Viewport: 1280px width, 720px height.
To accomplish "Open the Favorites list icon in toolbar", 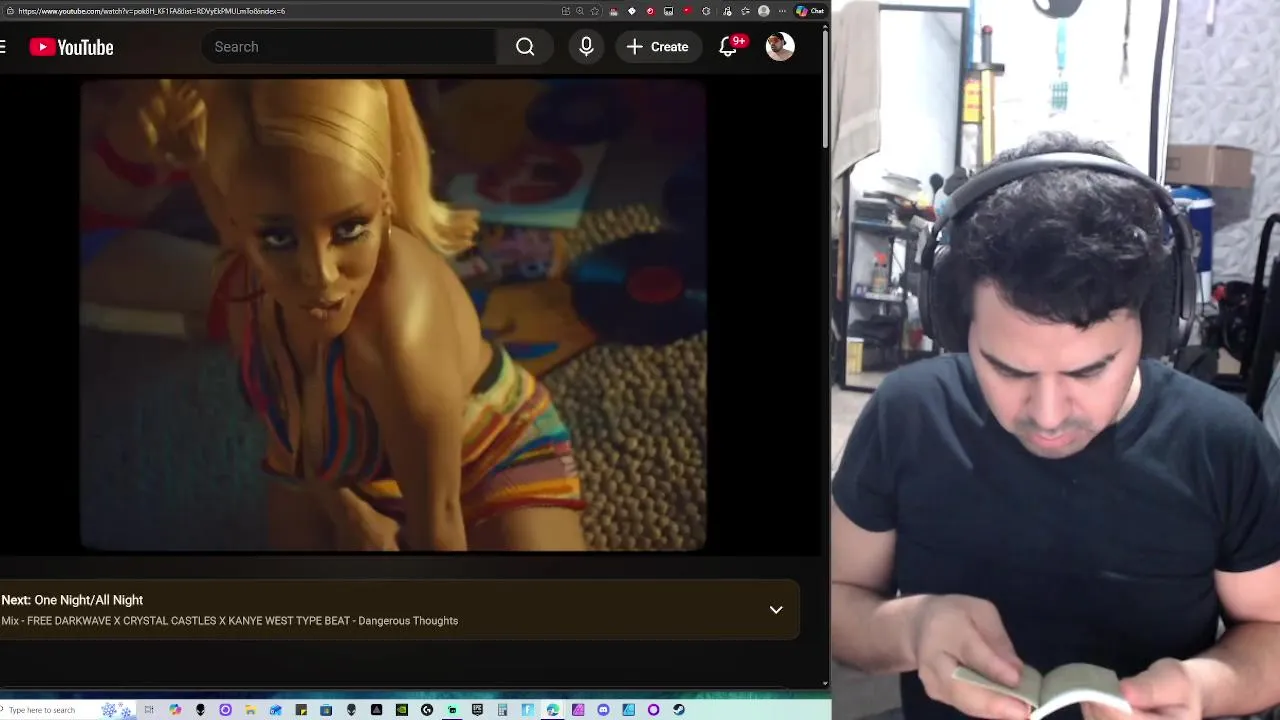I will [x=745, y=11].
